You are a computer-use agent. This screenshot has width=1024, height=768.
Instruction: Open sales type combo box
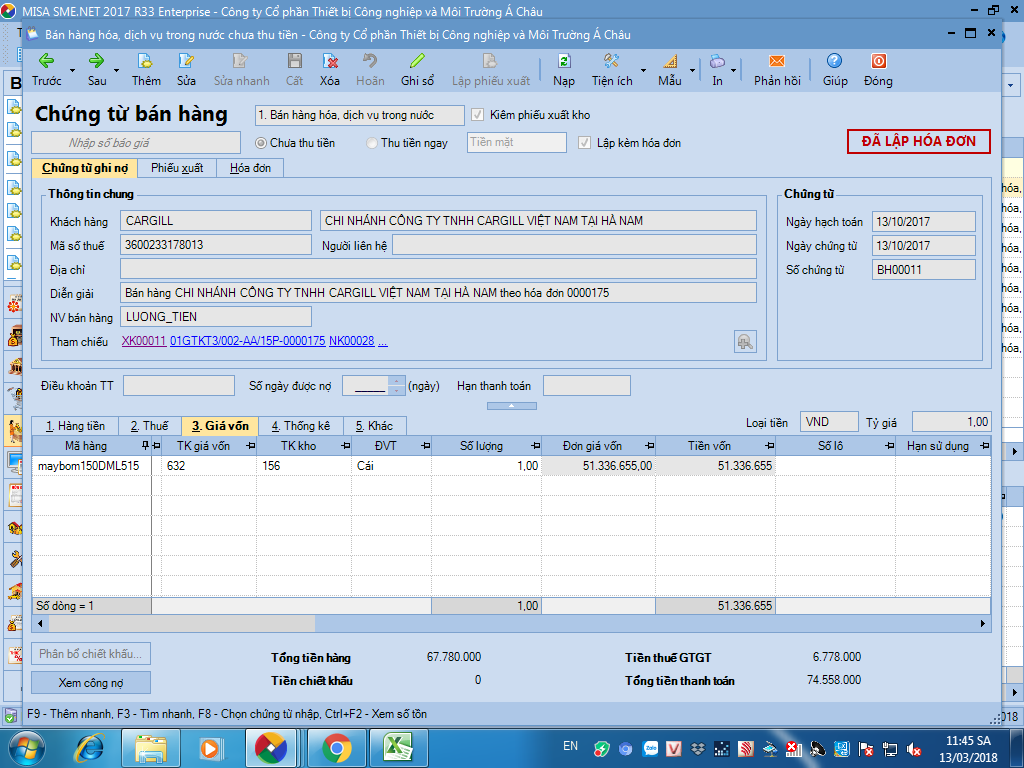click(x=359, y=115)
